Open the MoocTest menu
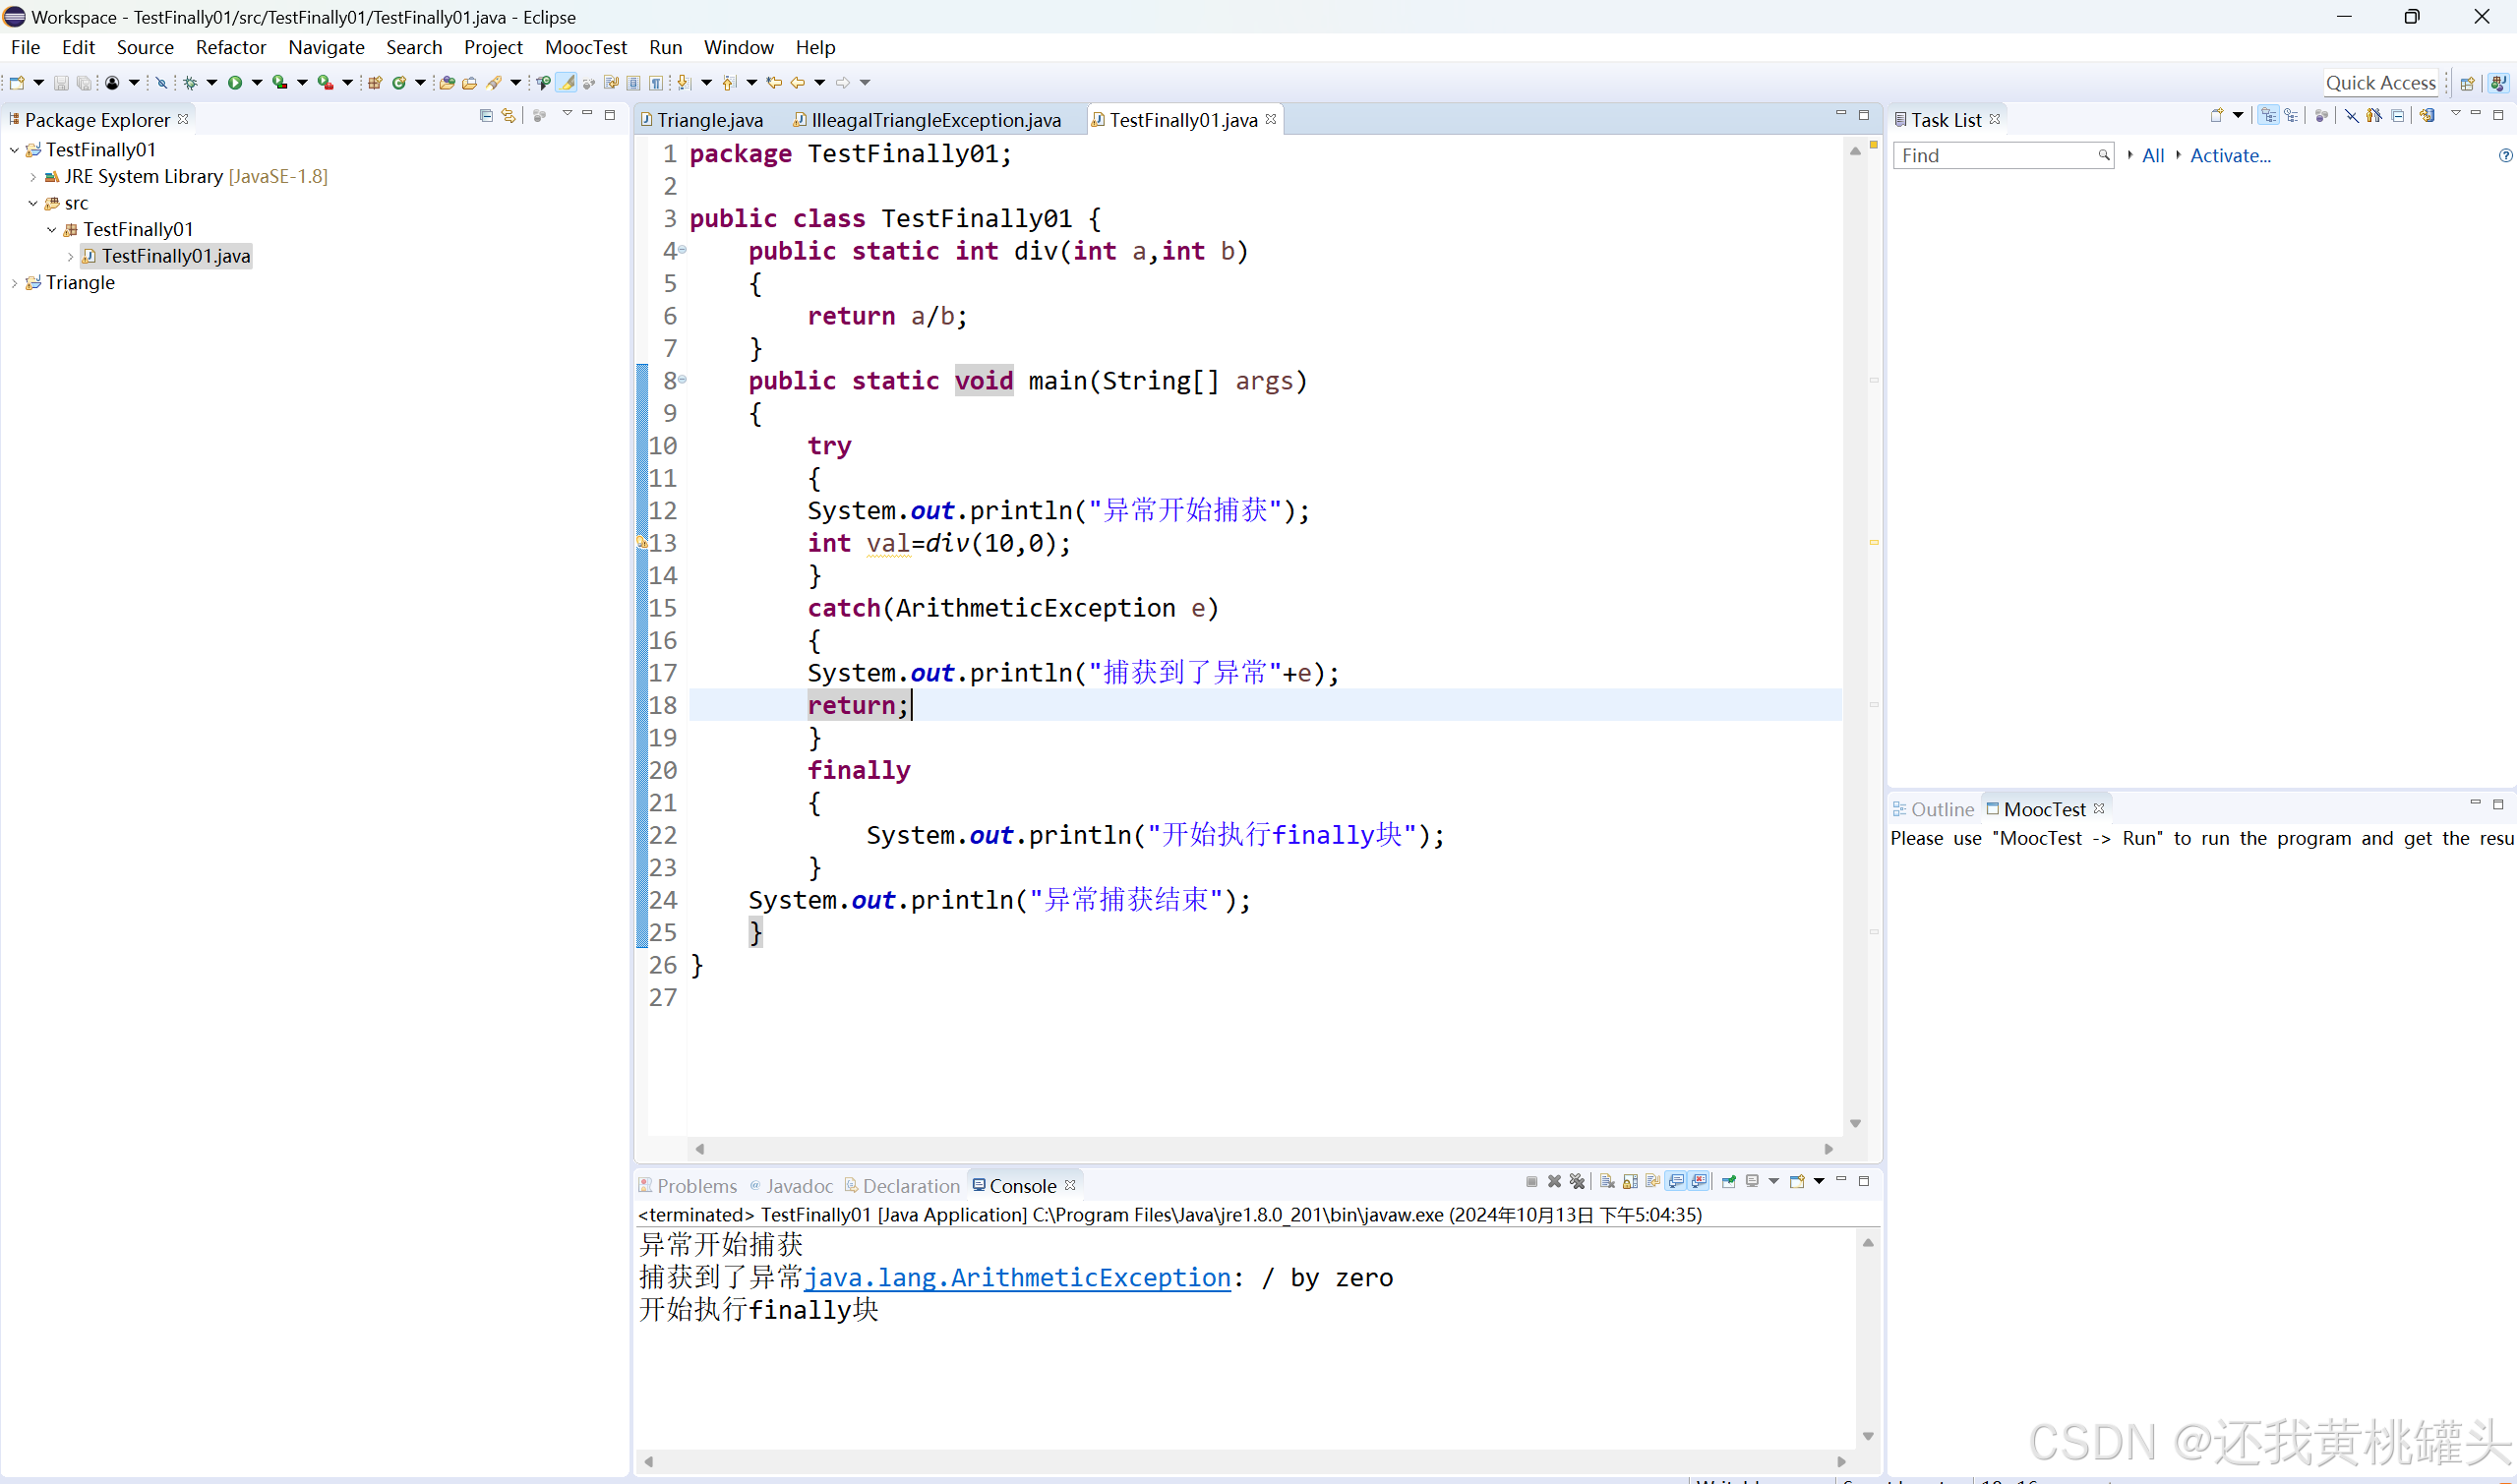 click(x=585, y=47)
